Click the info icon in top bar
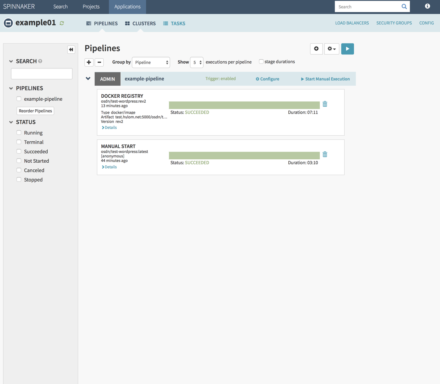 pyautogui.click(x=427, y=6)
